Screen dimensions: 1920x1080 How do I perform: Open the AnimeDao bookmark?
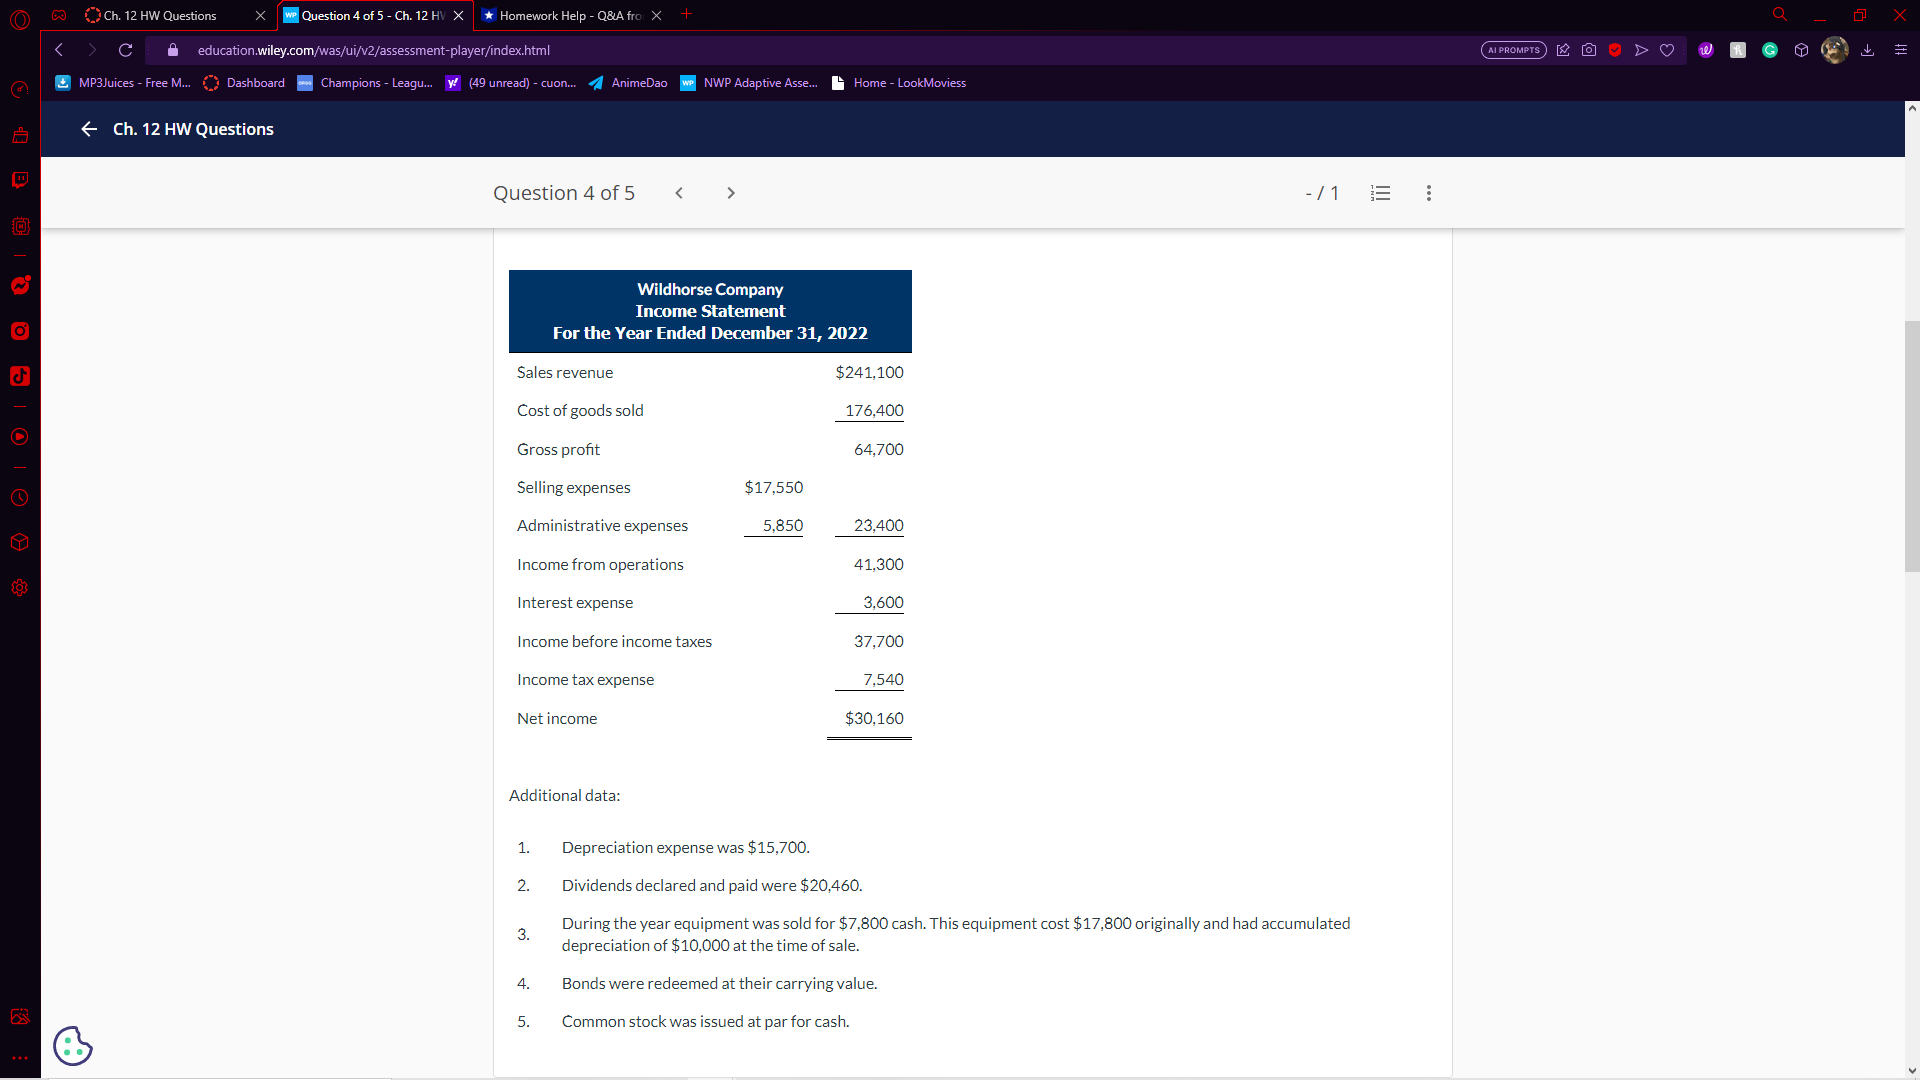tap(628, 83)
